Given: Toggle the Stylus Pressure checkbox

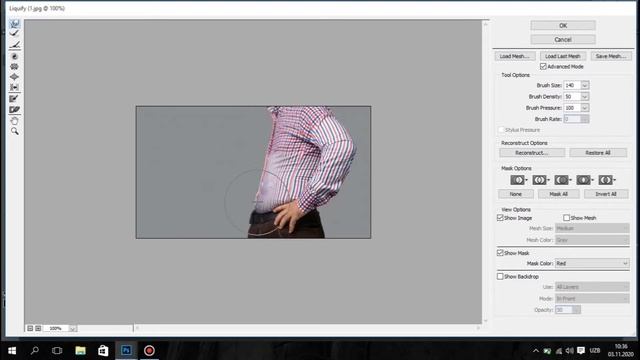Looking at the screenshot, I should coord(501,130).
